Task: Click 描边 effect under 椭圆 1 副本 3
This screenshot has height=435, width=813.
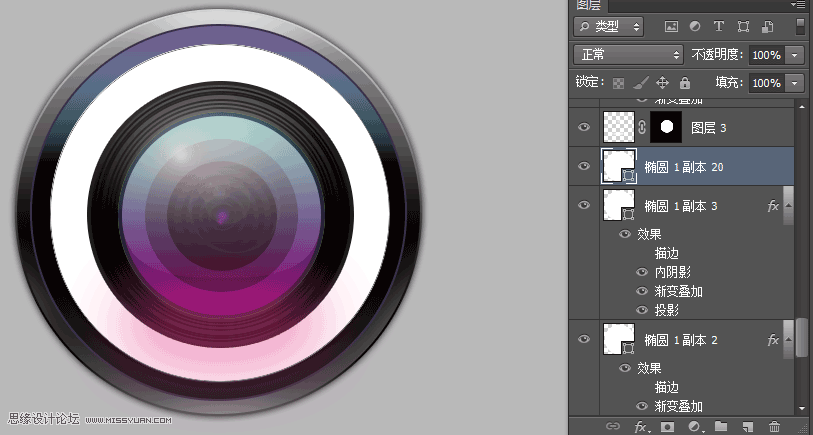Action: click(x=666, y=253)
